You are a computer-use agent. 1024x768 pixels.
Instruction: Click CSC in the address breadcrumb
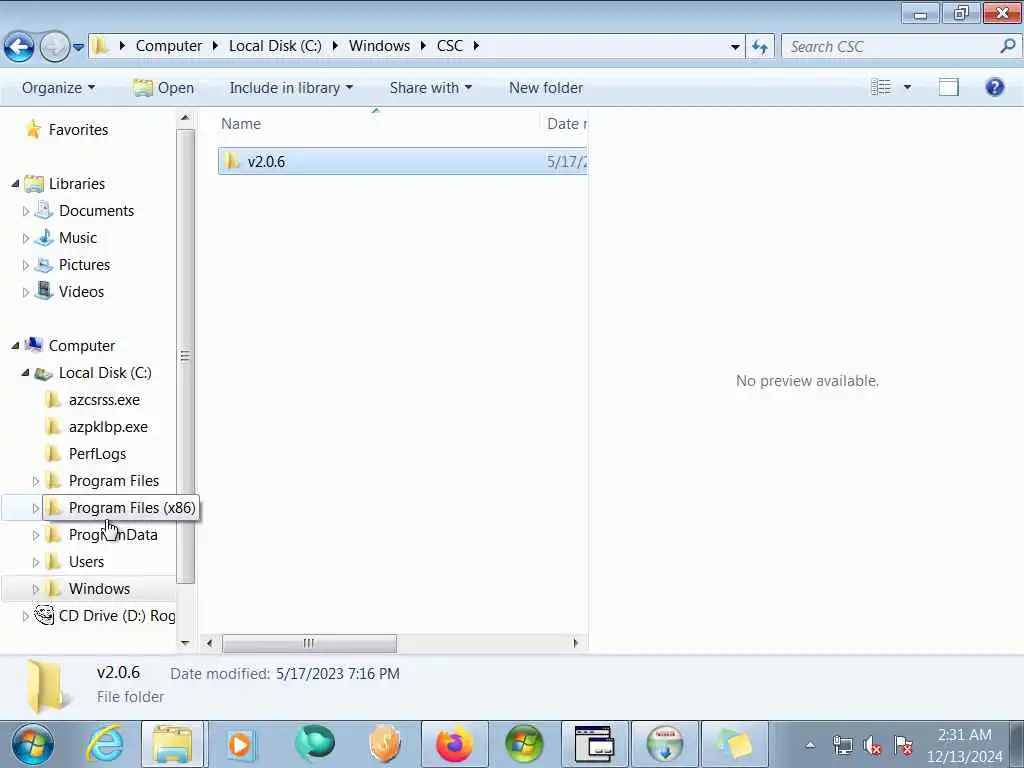pyautogui.click(x=450, y=46)
